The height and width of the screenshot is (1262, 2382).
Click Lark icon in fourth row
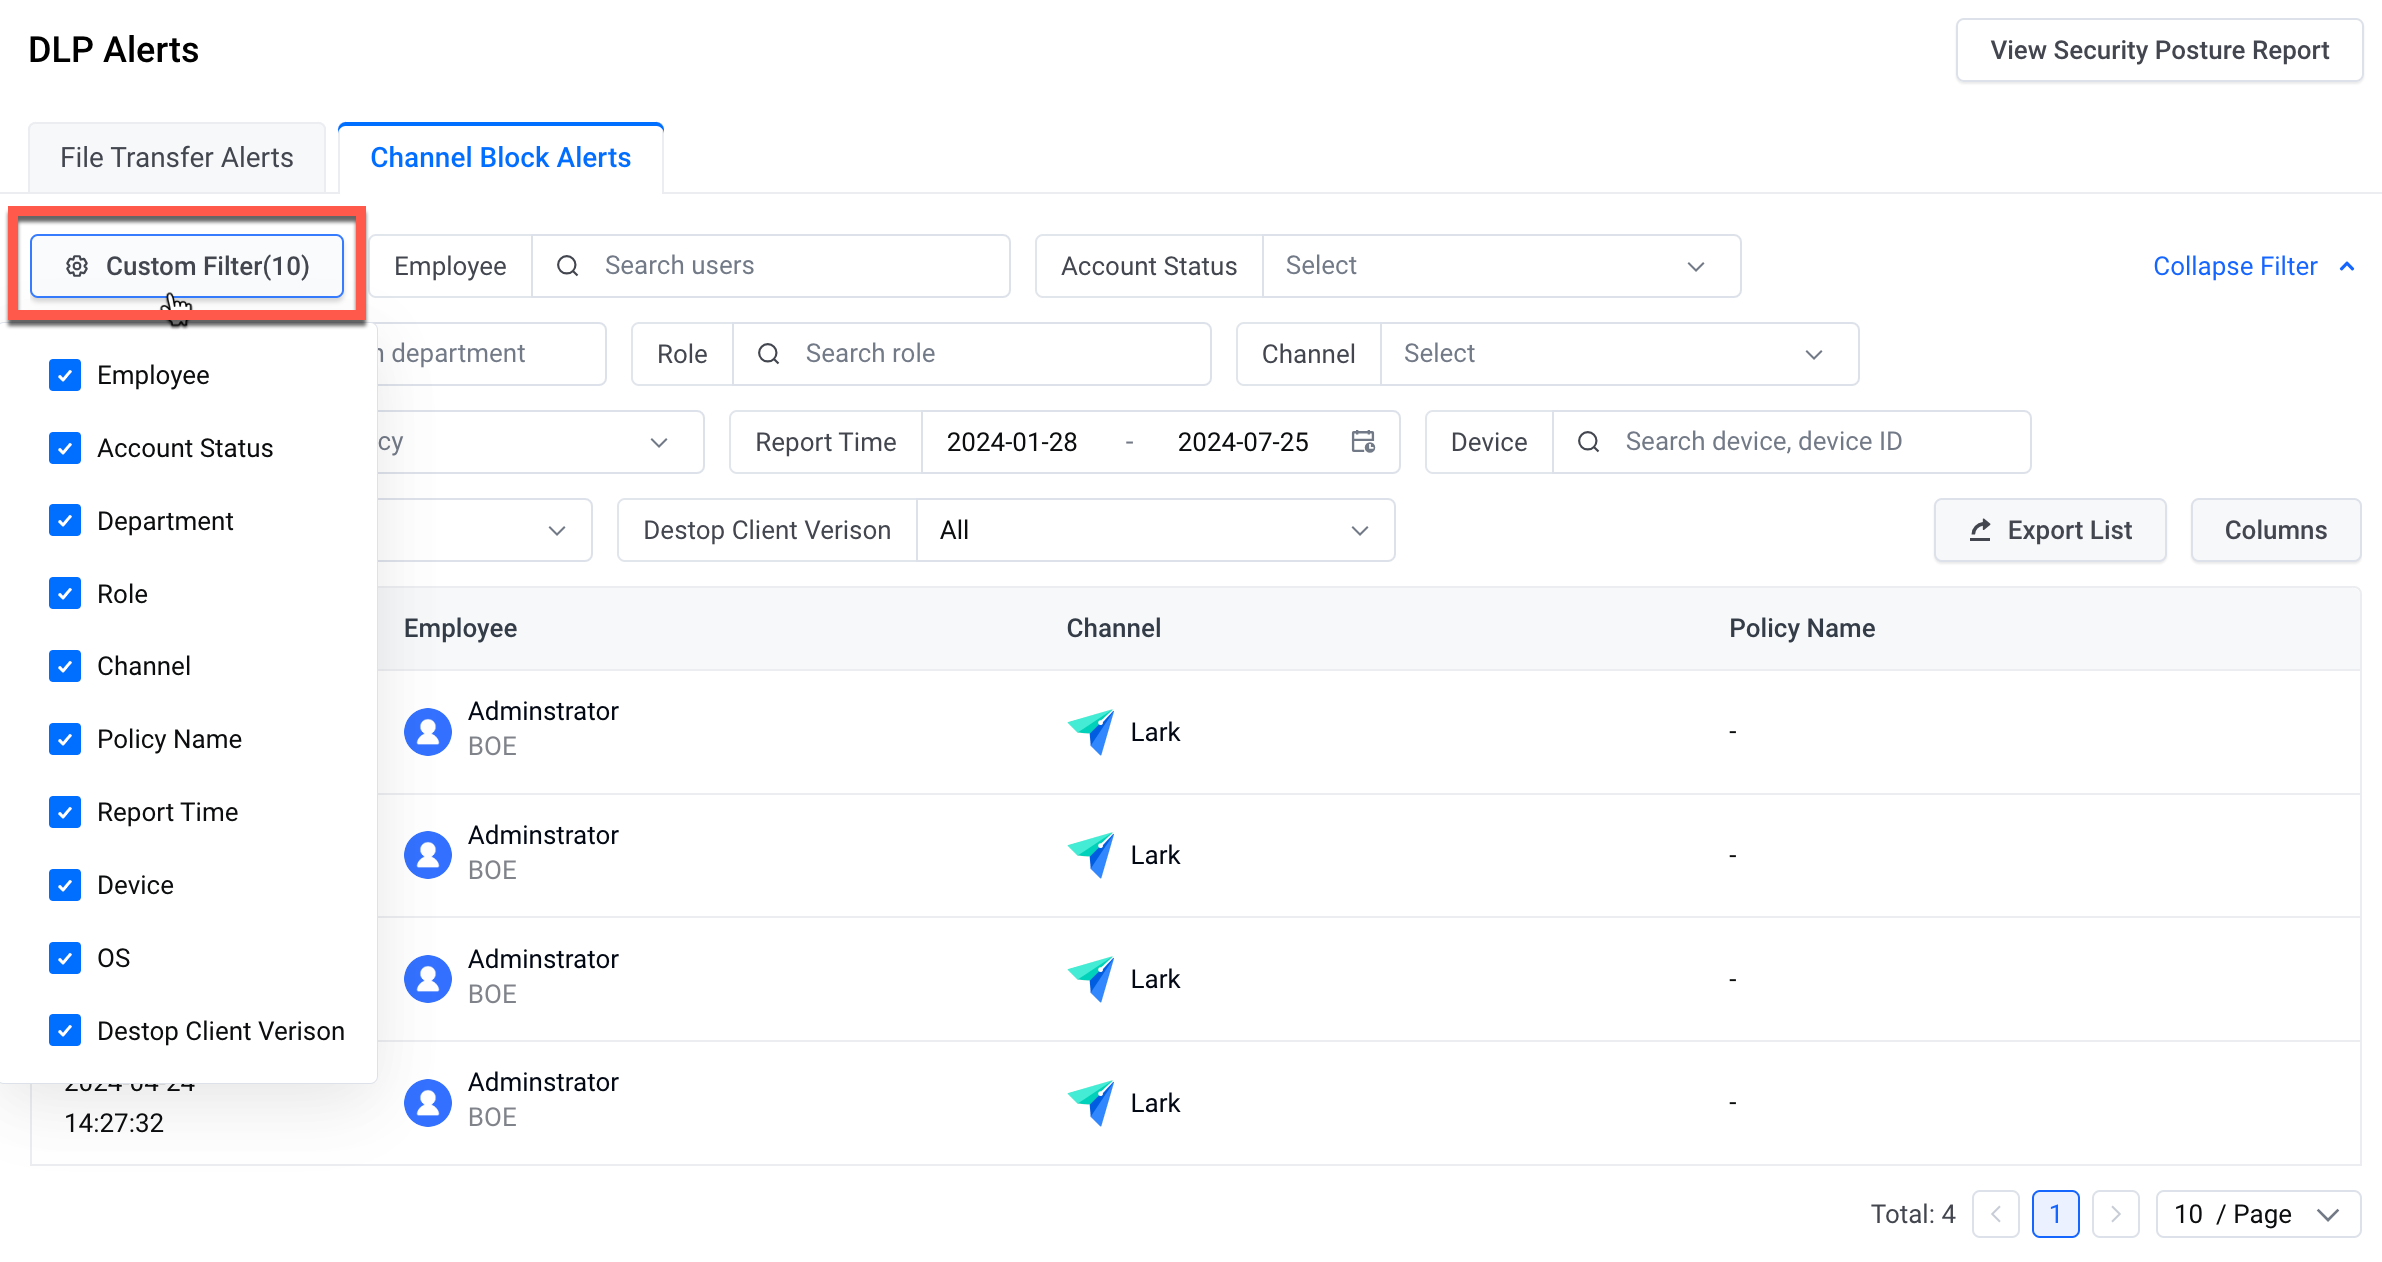pyautogui.click(x=1091, y=1103)
